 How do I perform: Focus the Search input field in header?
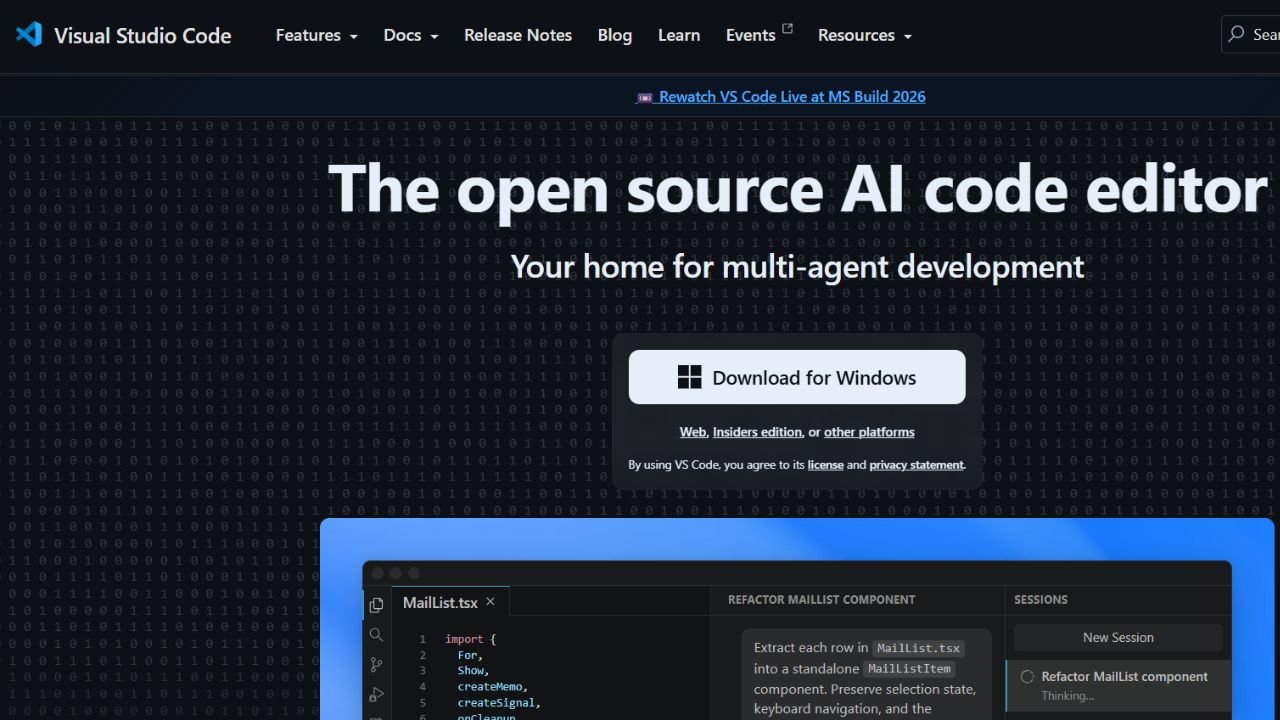(x=1251, y=34)
